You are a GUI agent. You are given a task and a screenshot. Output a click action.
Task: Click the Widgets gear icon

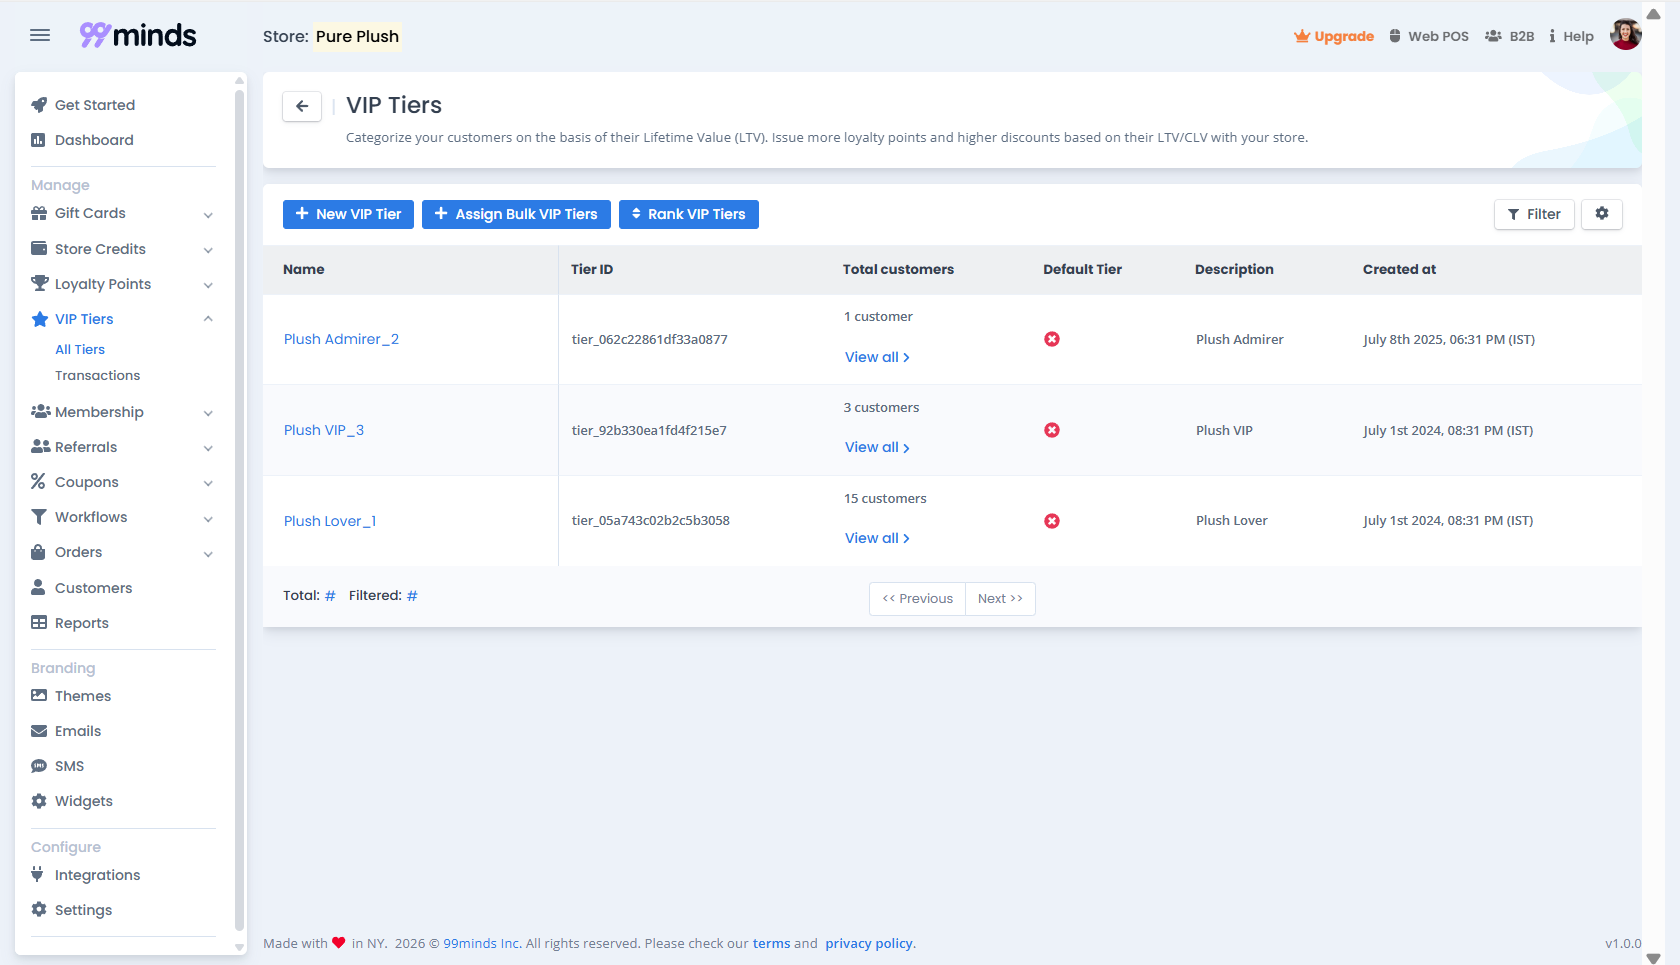[x=39, y=801]
